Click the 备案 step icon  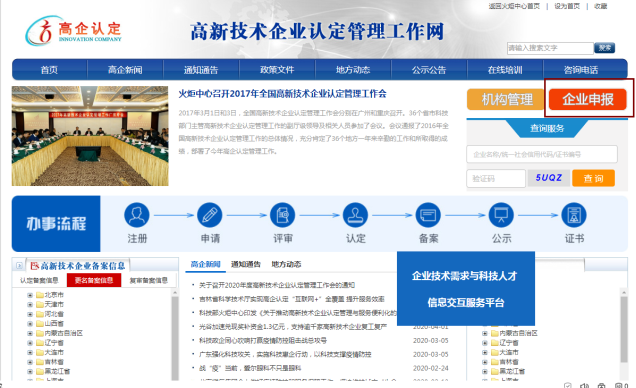(428, 215)
